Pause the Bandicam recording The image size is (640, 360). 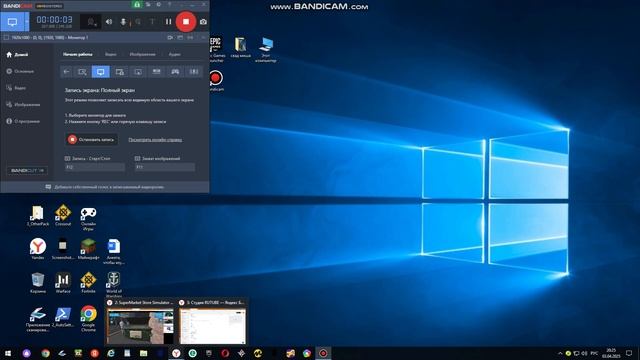point(168,22)
